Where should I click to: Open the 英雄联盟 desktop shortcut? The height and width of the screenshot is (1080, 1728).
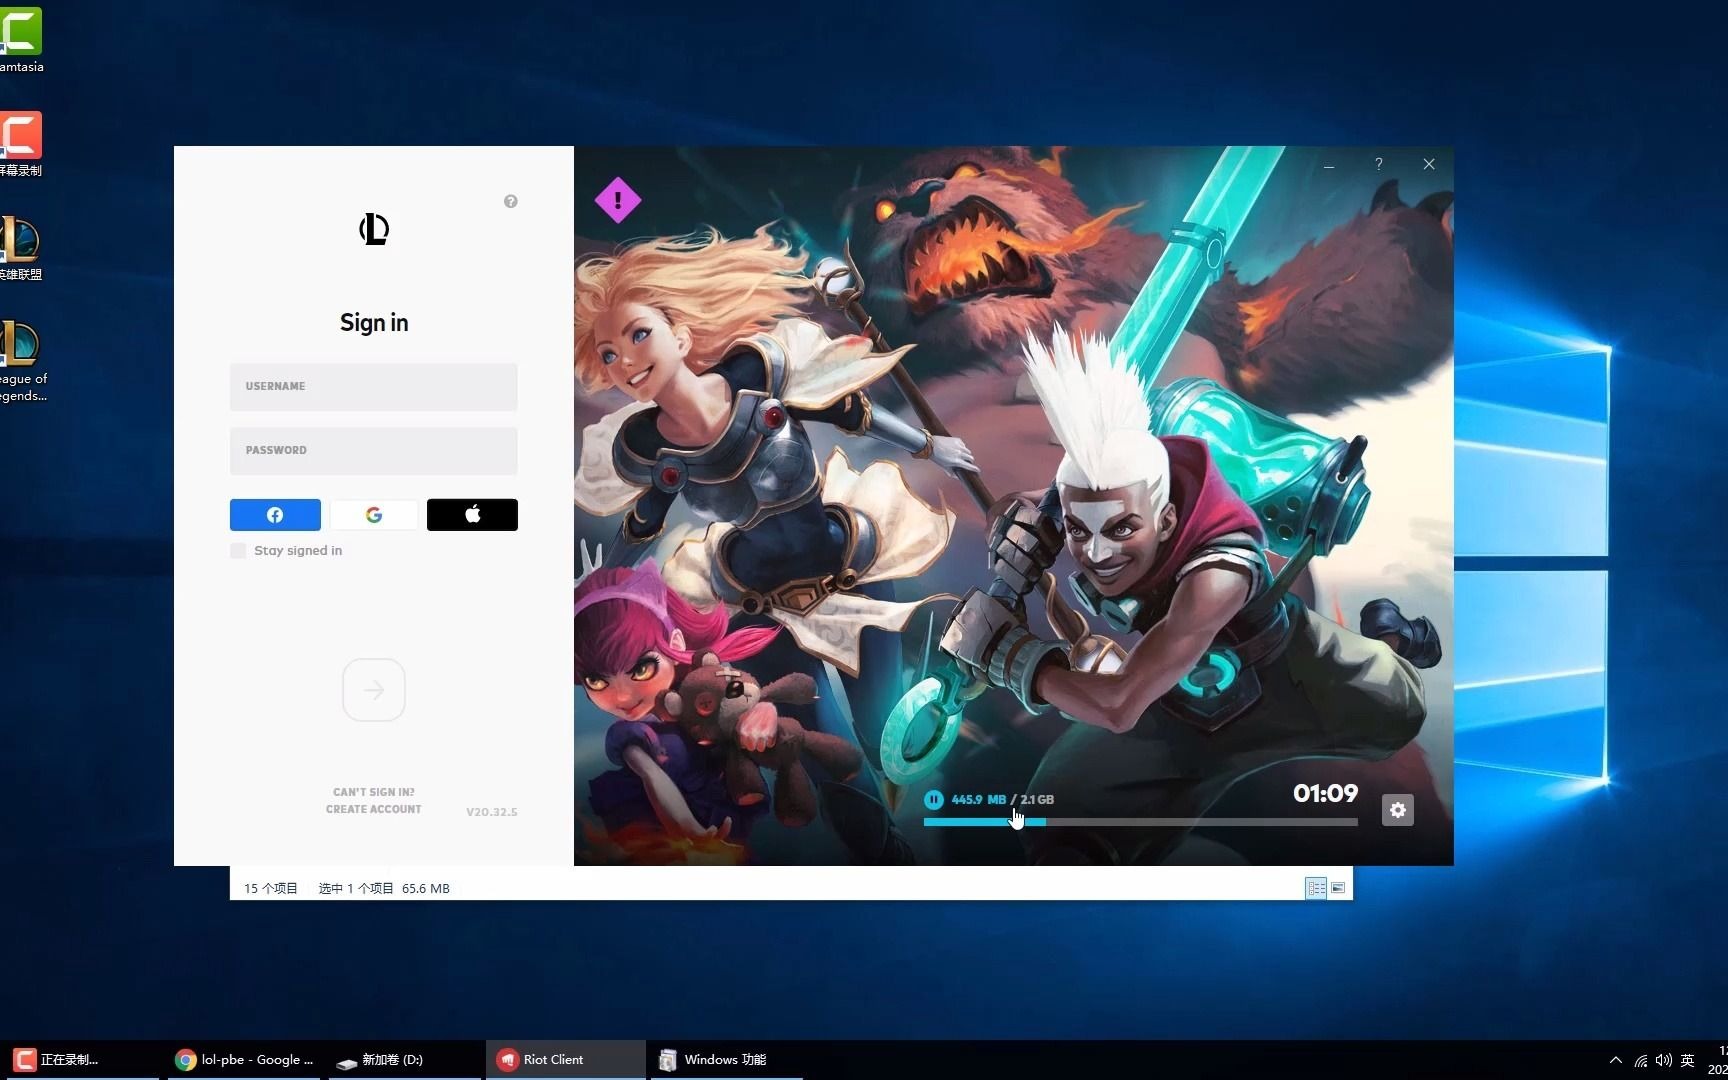click(x=21, y=248)
